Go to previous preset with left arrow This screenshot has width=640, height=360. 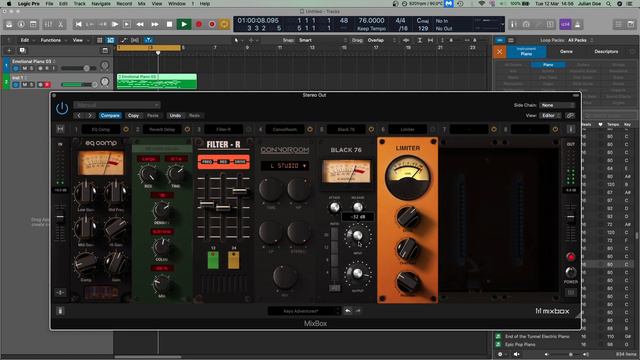tap(79, 116)
